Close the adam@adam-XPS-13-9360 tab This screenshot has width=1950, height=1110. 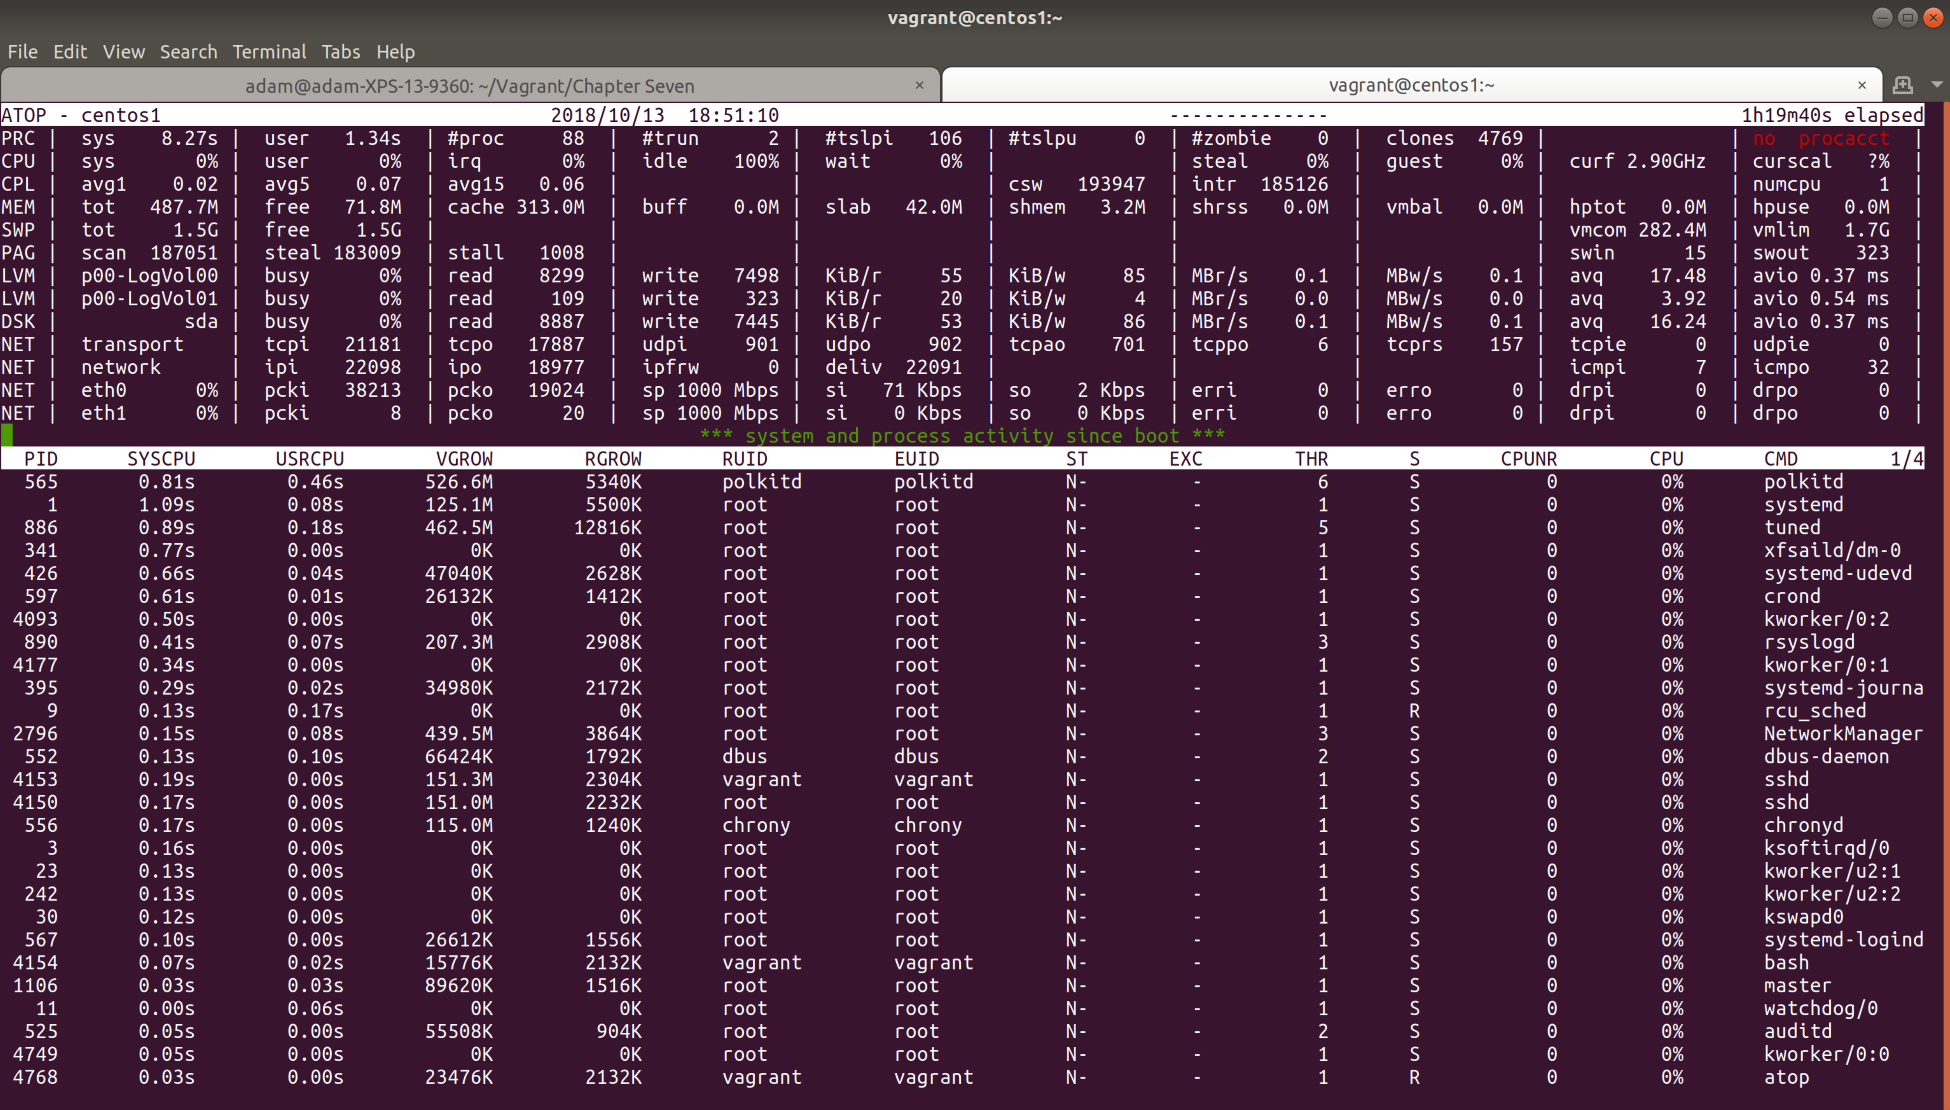tap(919, 85)
